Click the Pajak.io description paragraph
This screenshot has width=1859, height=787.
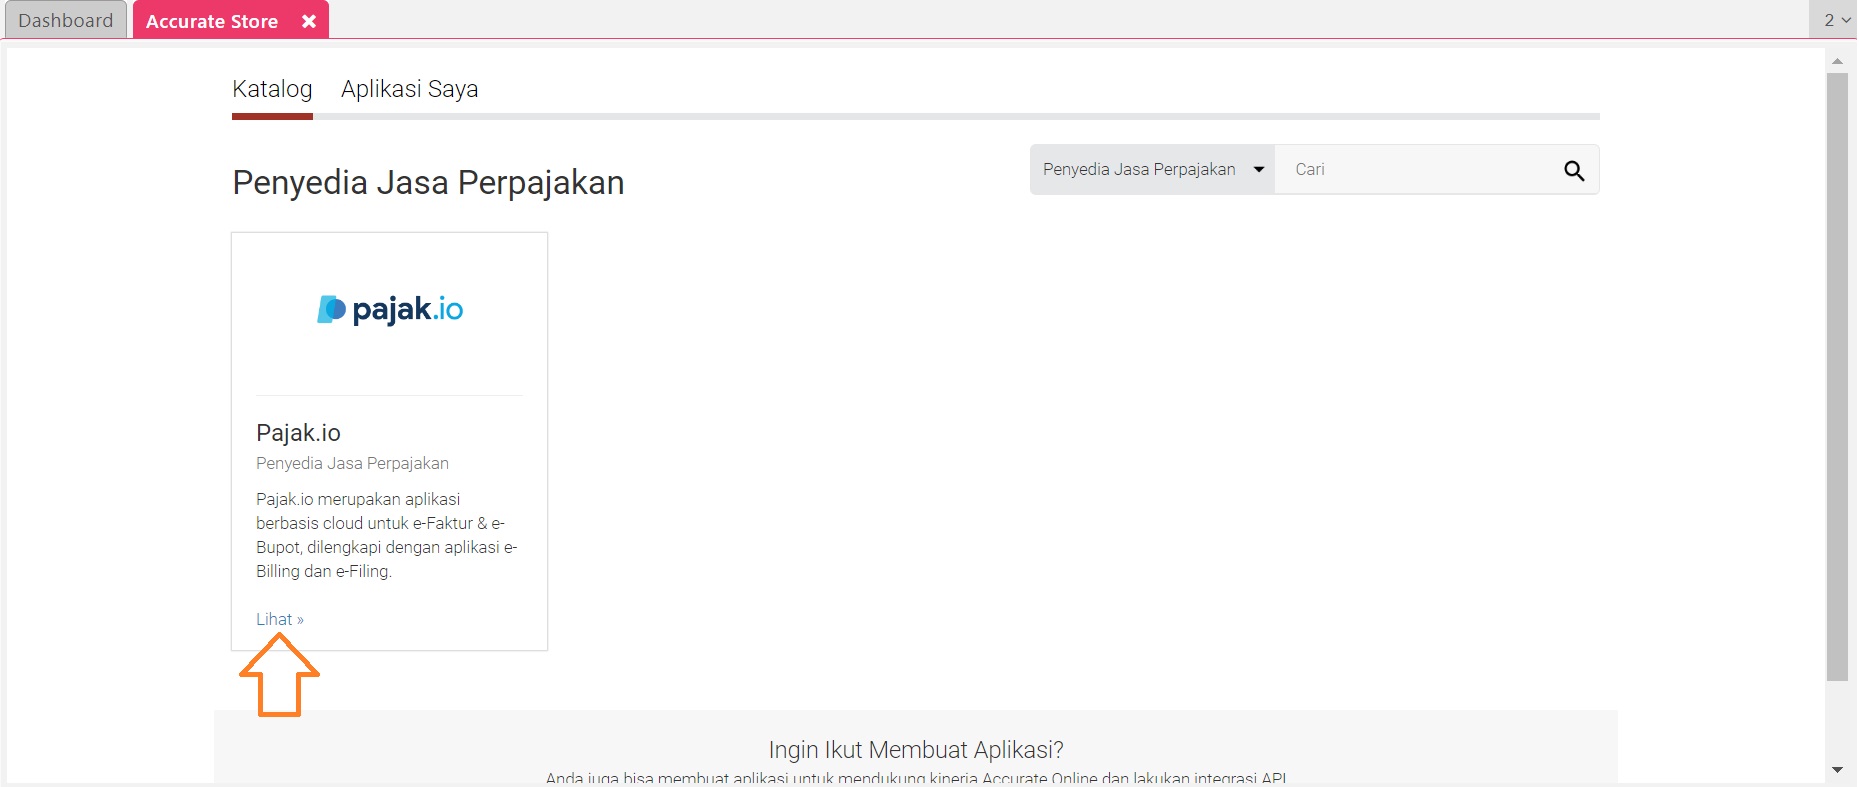pyautogui.click(x=387, y=535)
